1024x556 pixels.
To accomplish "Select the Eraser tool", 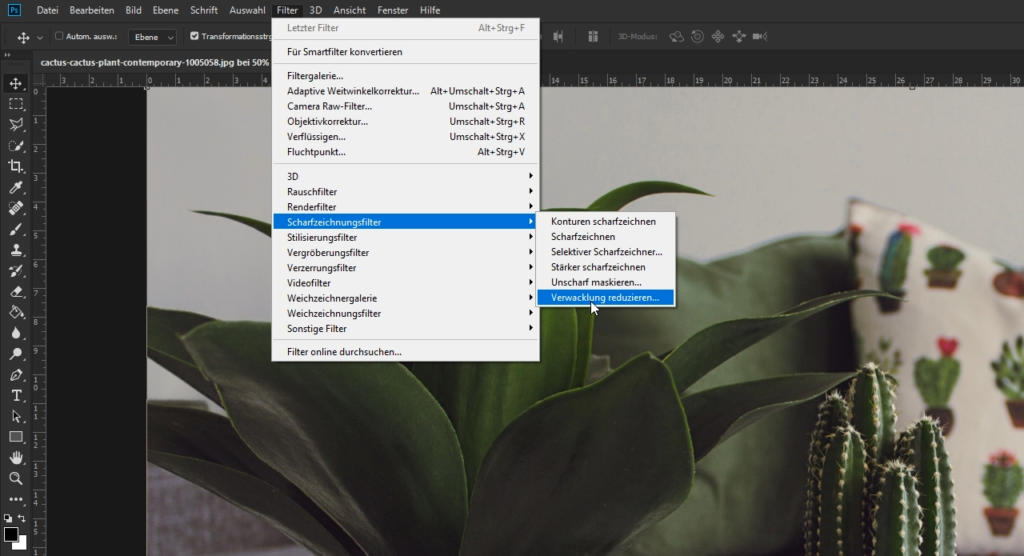I will [x=16, y=291].
